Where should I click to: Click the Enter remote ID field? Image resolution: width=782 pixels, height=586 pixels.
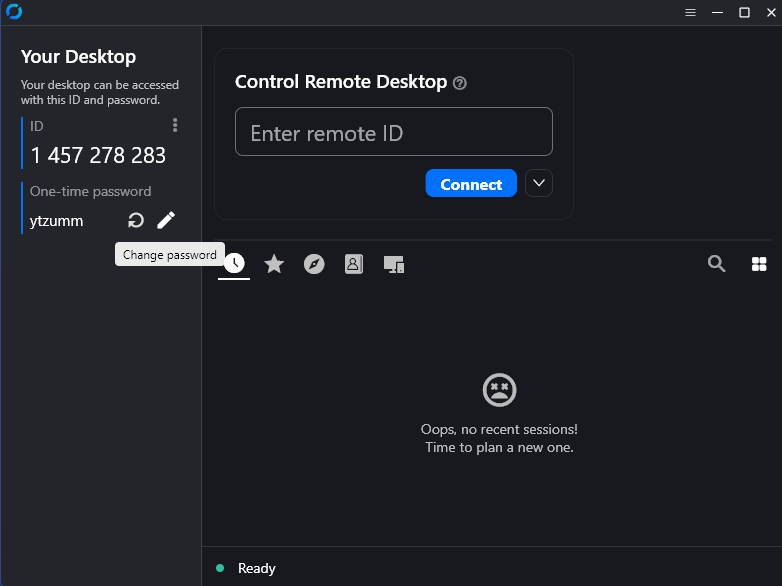393,132
